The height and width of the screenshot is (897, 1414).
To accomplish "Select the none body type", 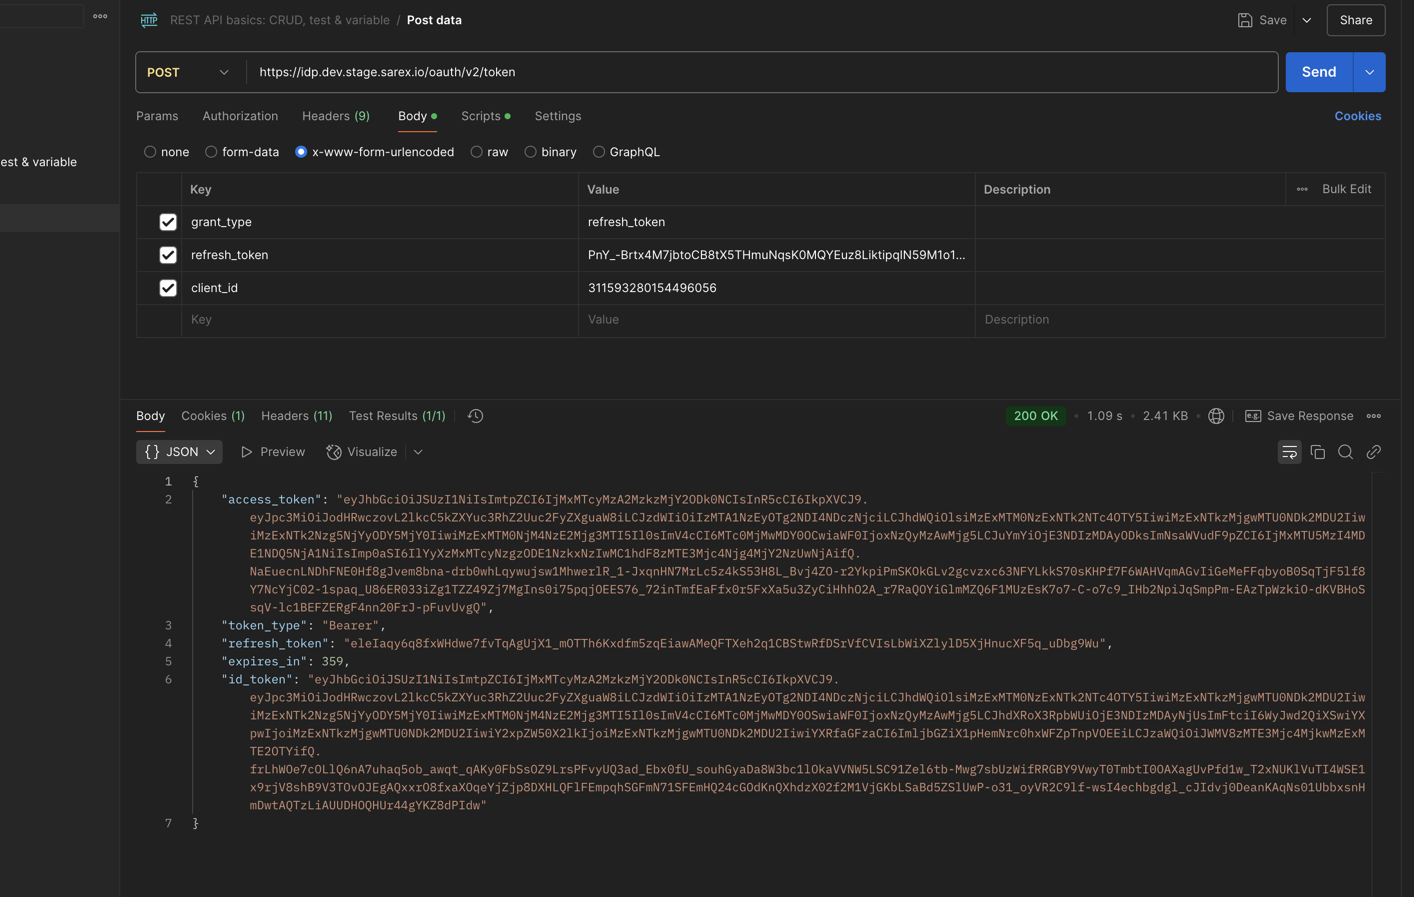I will [x=150, y=152].
